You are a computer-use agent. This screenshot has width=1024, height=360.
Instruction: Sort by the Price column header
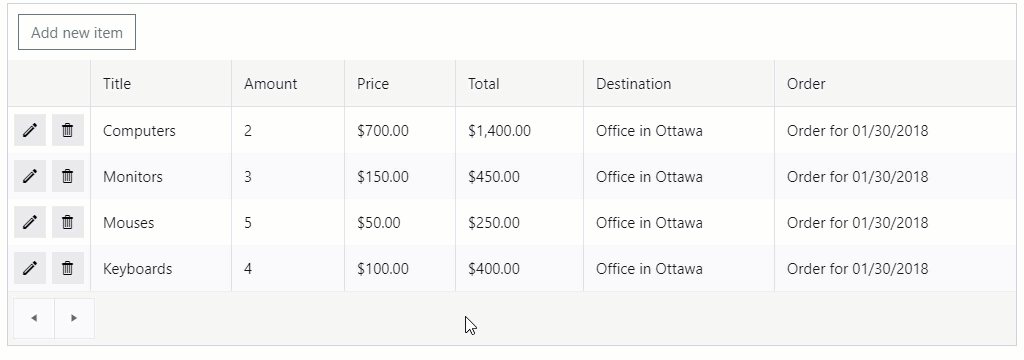pyautogui.click(x=400, y=84)
